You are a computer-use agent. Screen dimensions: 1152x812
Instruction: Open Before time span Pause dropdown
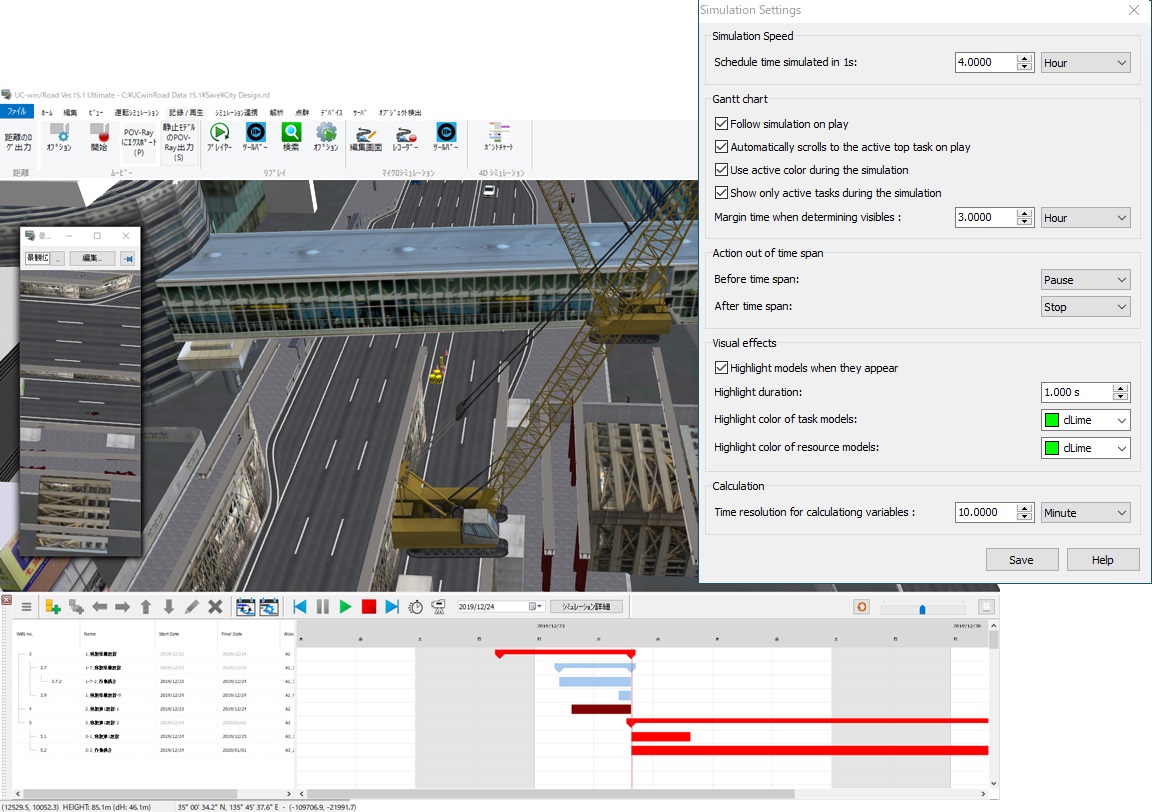click(x=1085, y=279)
